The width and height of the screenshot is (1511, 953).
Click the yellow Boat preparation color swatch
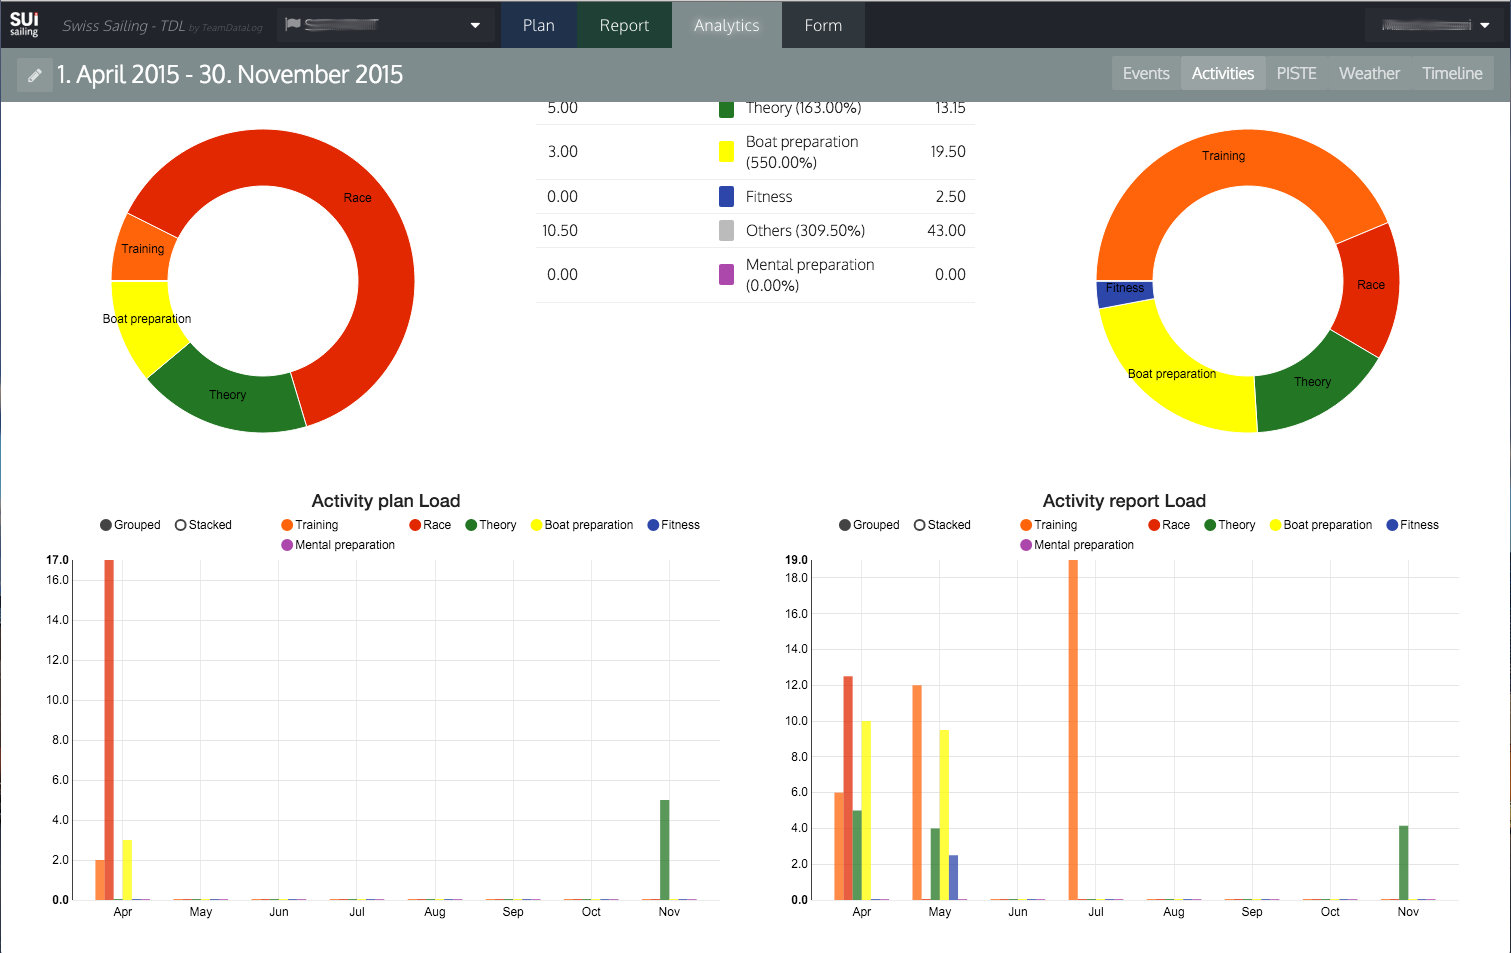tap(727, 152)
